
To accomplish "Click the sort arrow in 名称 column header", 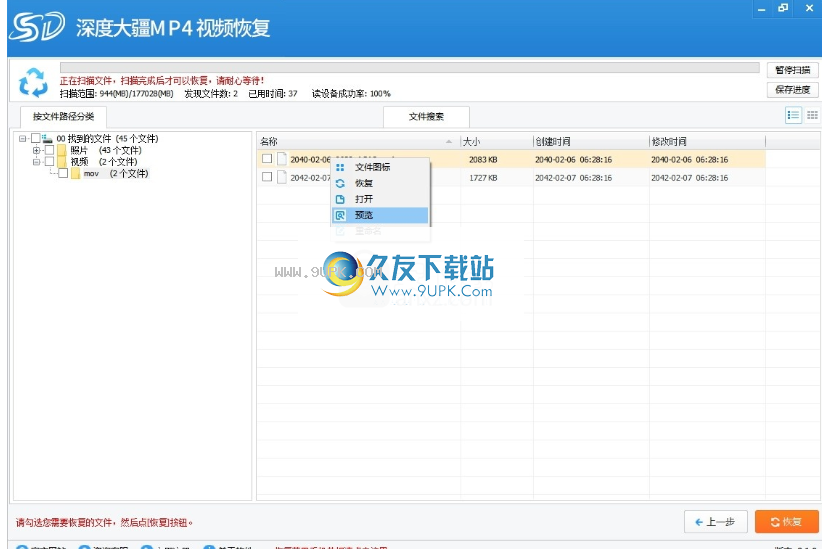I will click(449, 142).
